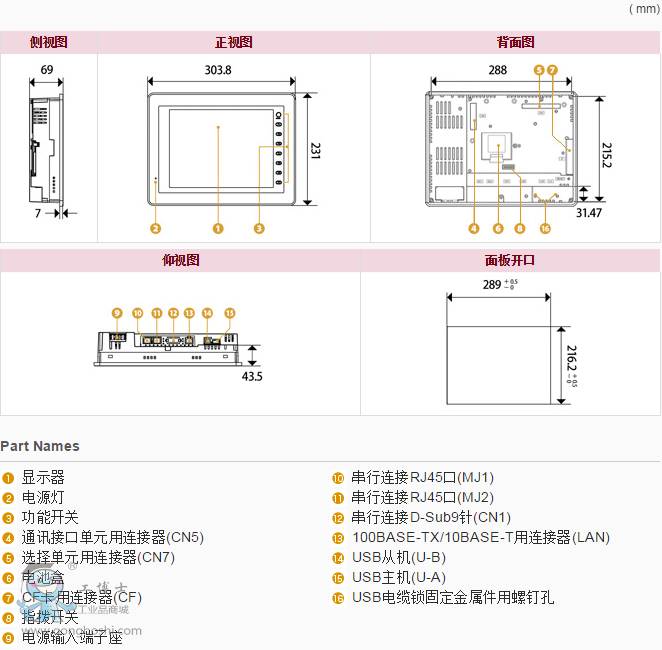
Task: Click the Part Names heading
Action: pos(40,446)
